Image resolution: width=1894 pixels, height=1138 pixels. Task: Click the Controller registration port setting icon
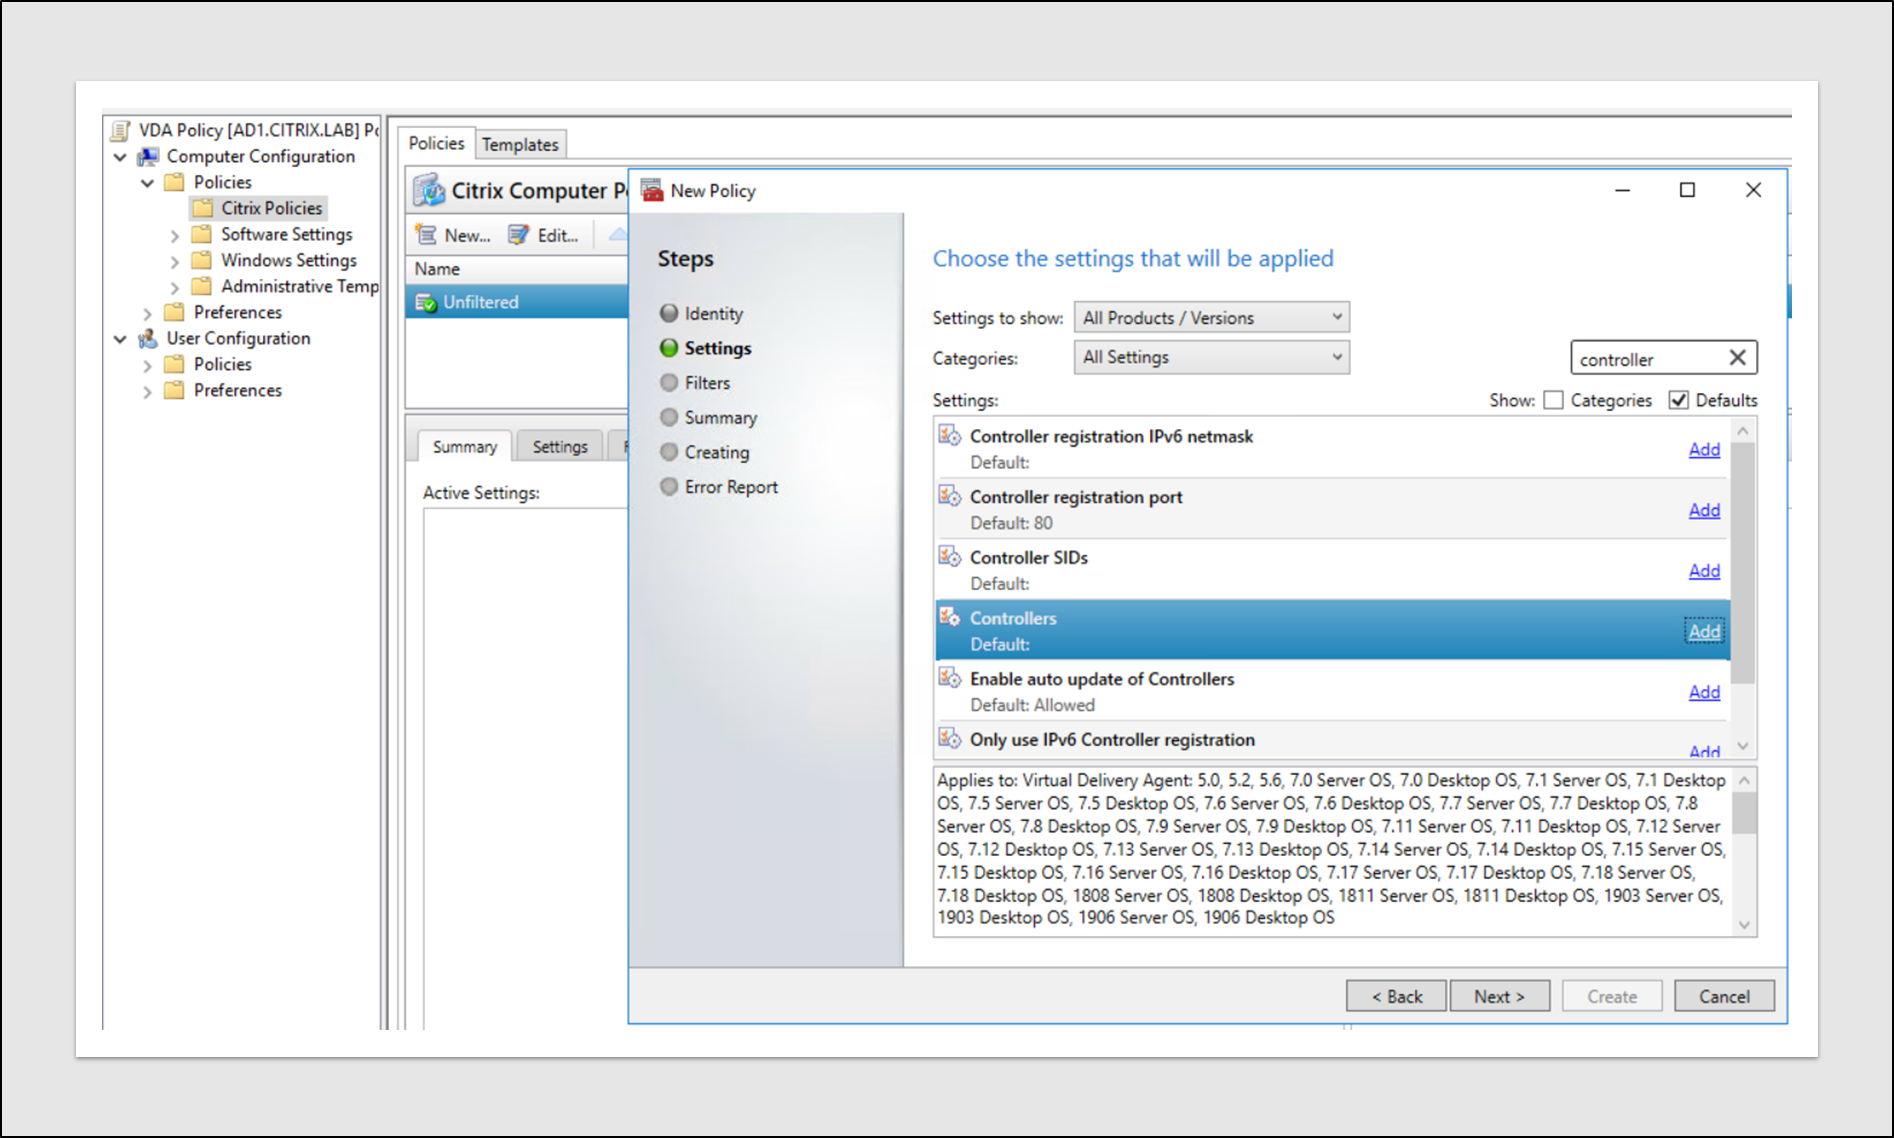point(949,496)
